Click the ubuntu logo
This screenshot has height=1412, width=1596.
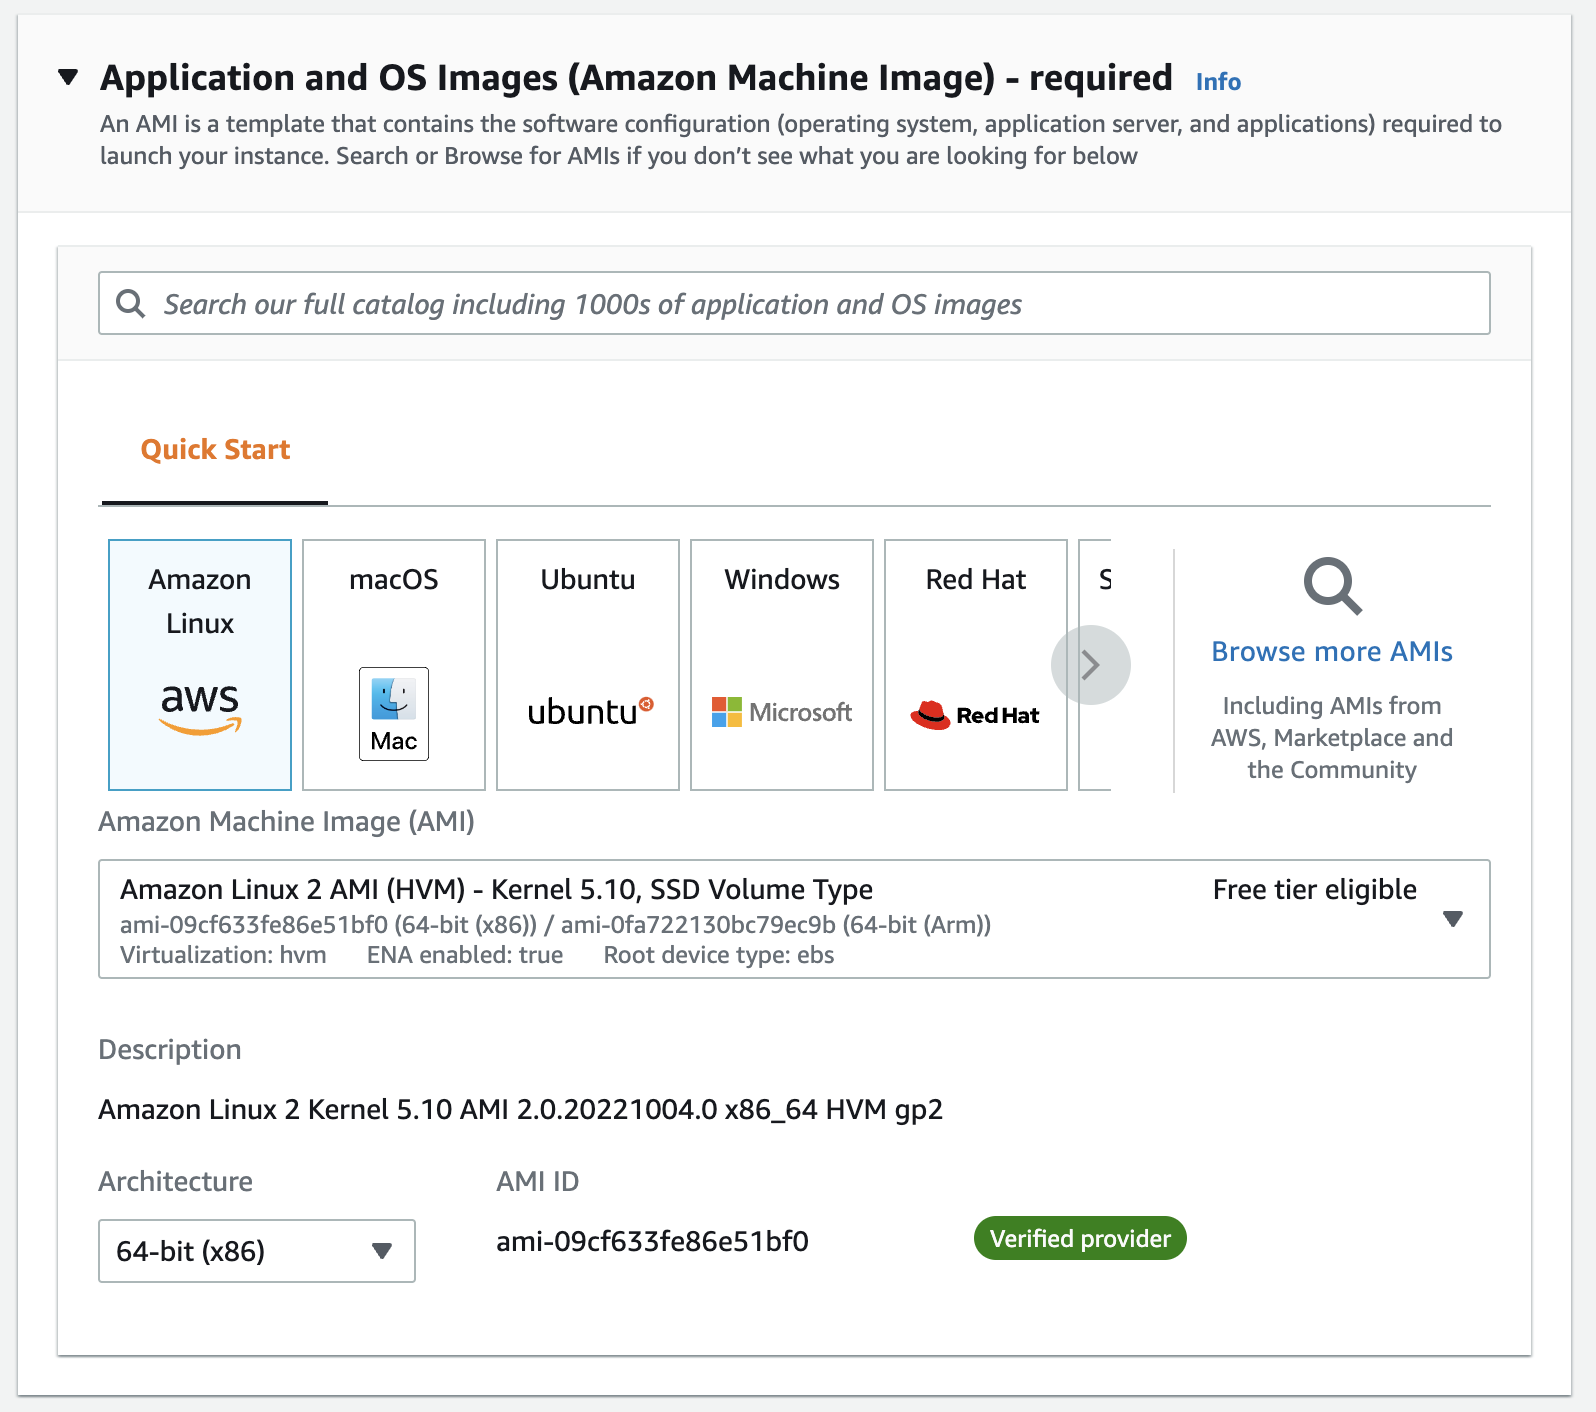[590, 712]
